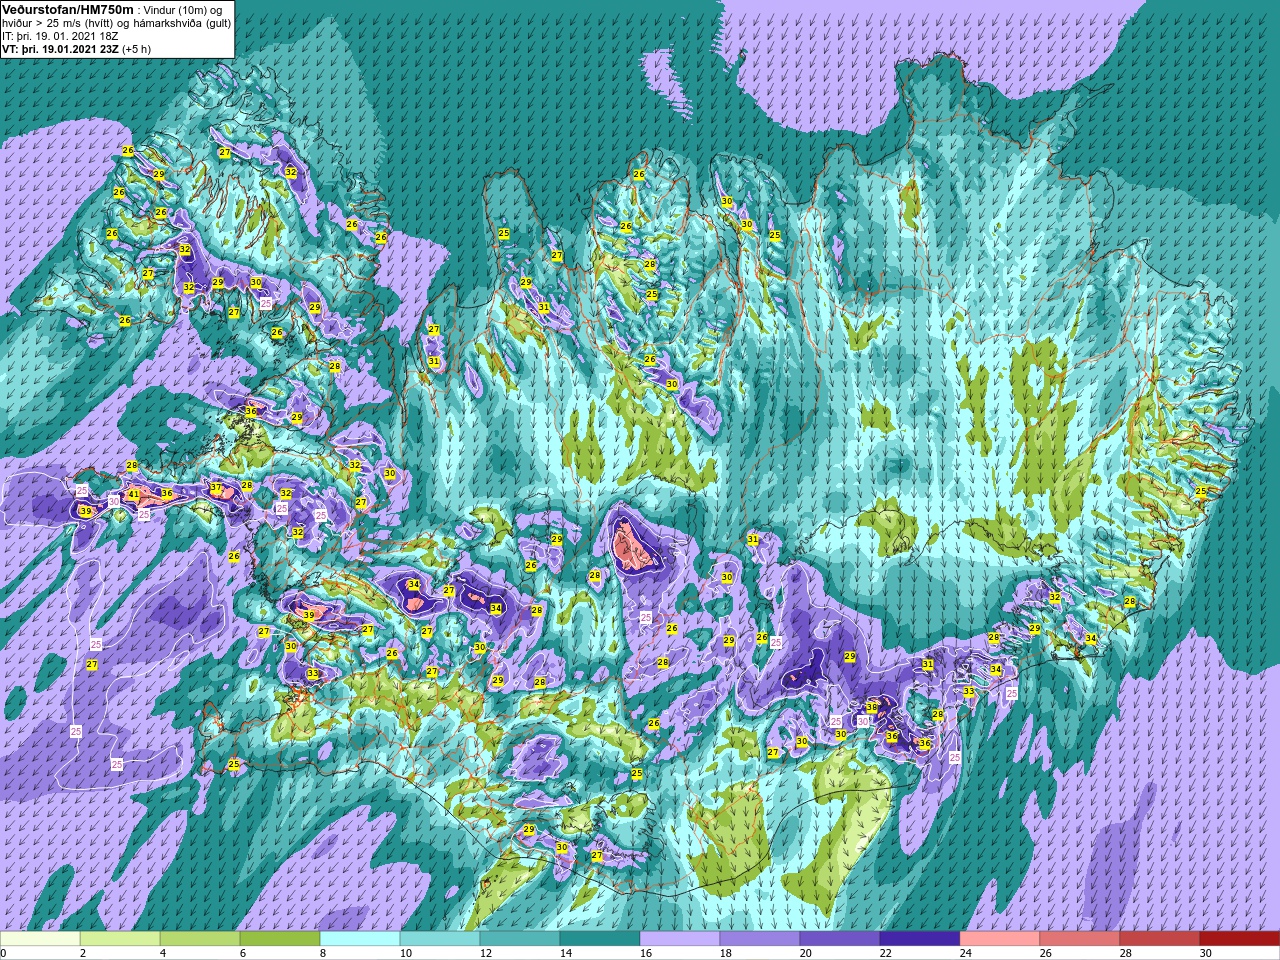The image size is (1280, 960).
Task: Pick the green 4–6 m/s legend swatch
Action: tap(200, 939)
